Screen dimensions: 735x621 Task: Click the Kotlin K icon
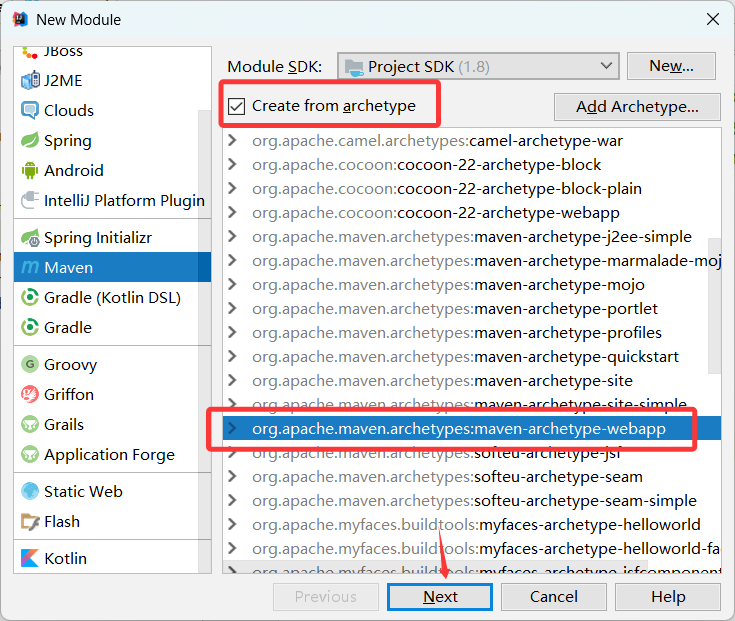30,558
